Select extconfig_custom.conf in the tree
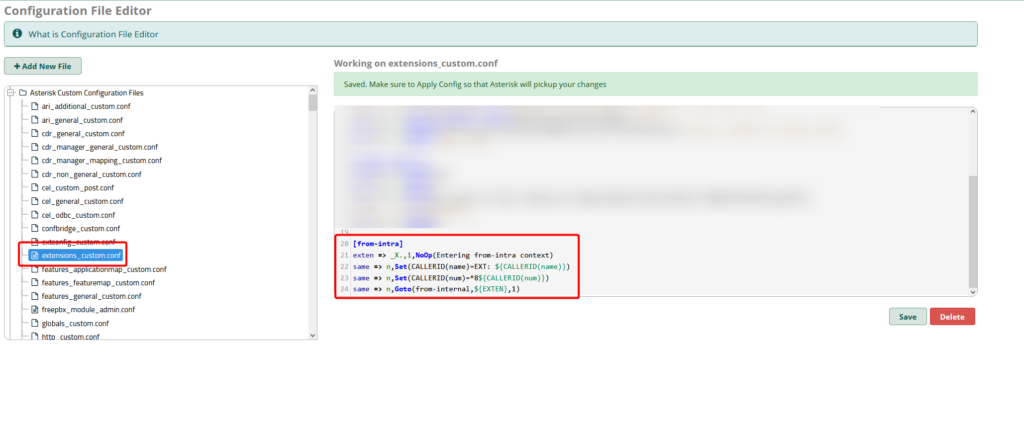Image resolution: width=1024 pixels, height=427 pixels. 78,242
